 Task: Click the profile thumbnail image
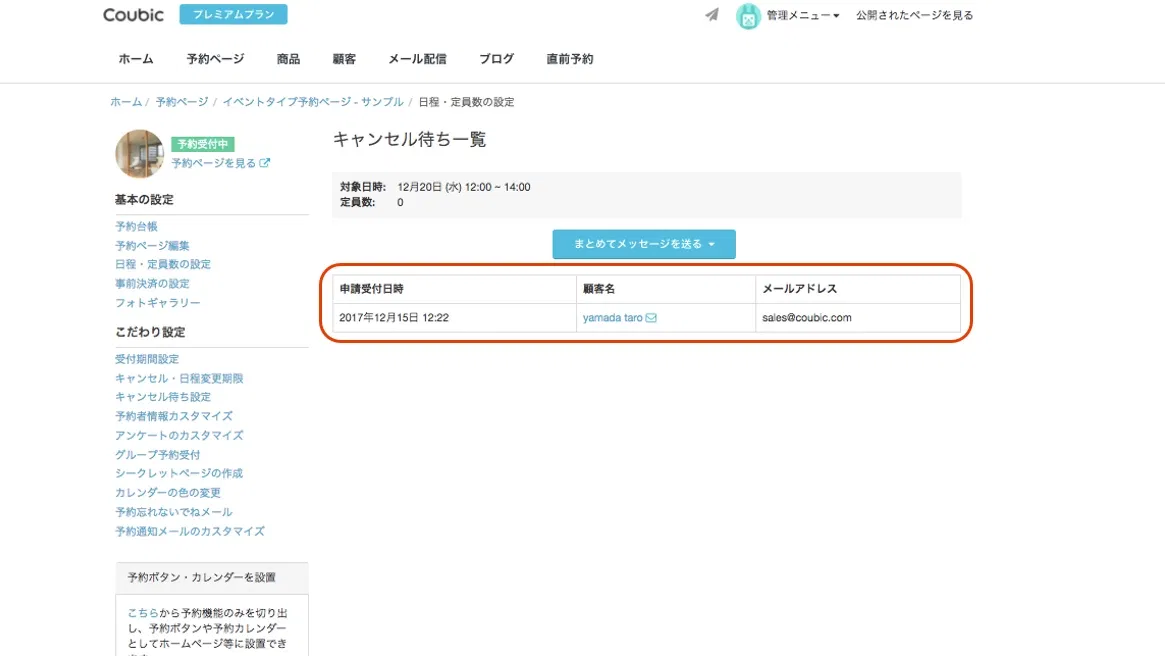point(139,153)
